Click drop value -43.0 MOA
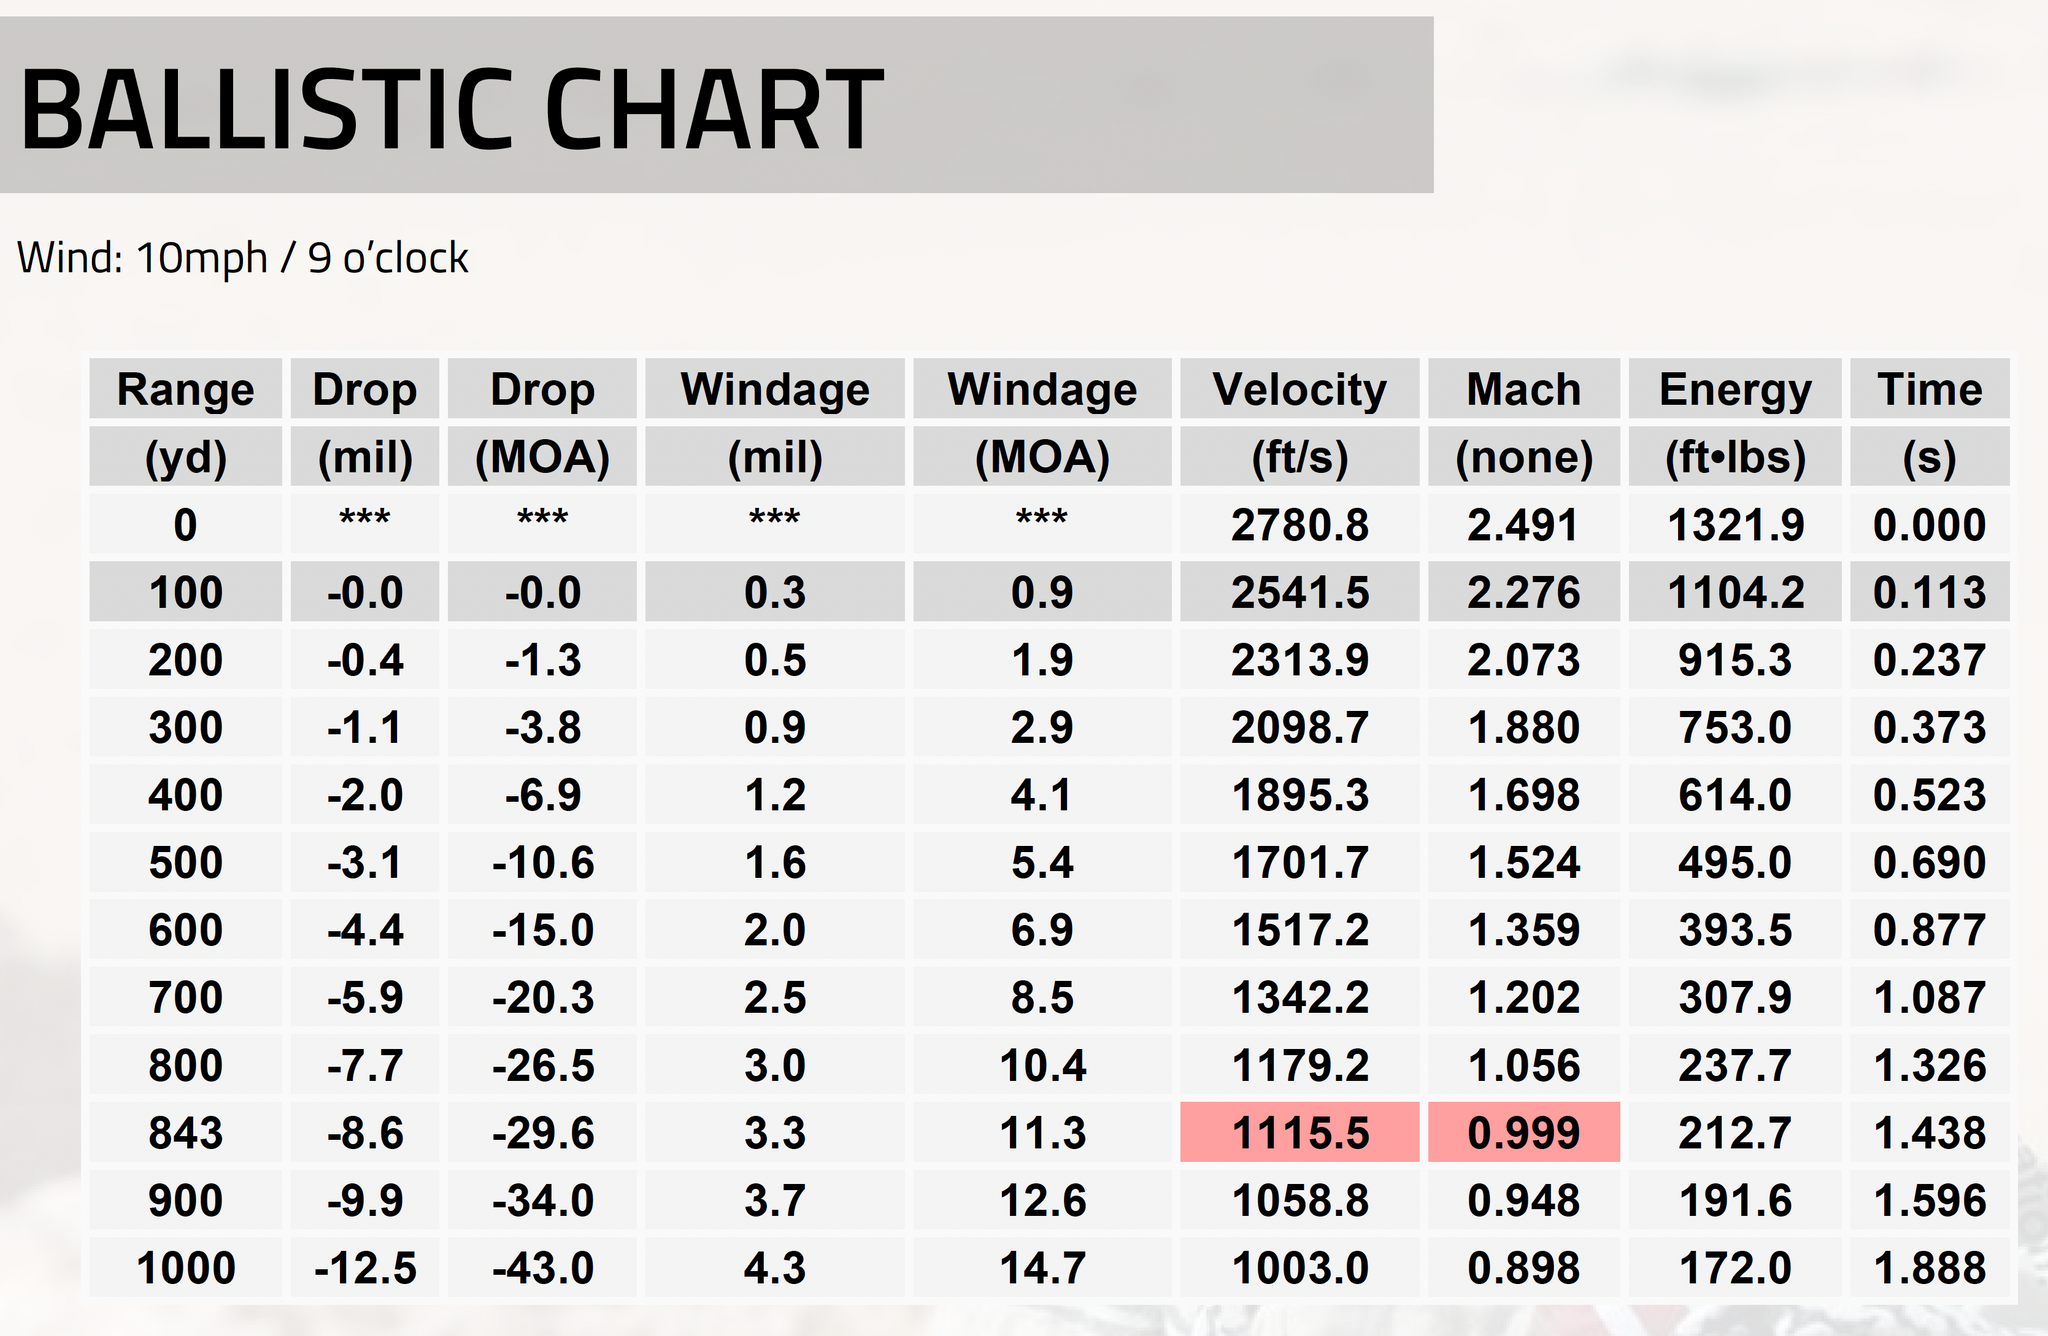2048x1336 pixels. pyautogui.click(x=542, y=1268)
